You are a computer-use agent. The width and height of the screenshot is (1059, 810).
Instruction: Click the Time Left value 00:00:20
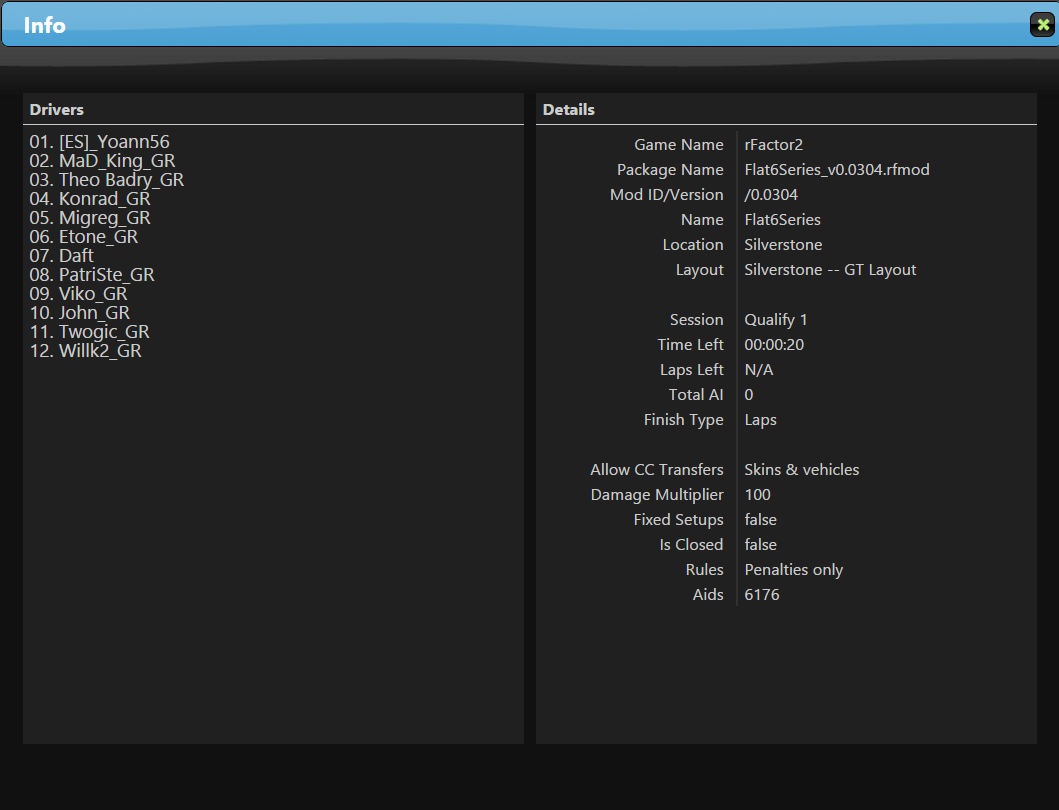click(774, 345)
